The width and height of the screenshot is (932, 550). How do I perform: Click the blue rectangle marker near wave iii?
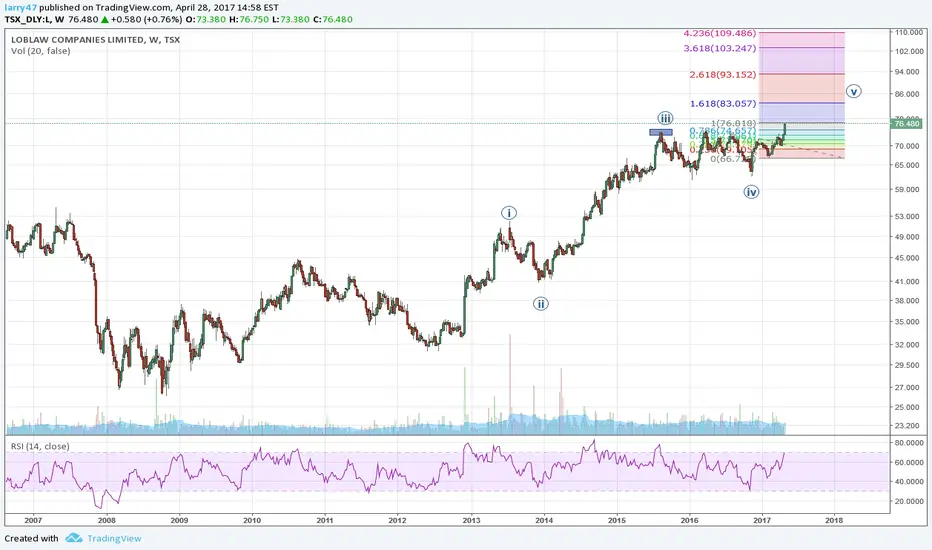[x=661, y=132]
